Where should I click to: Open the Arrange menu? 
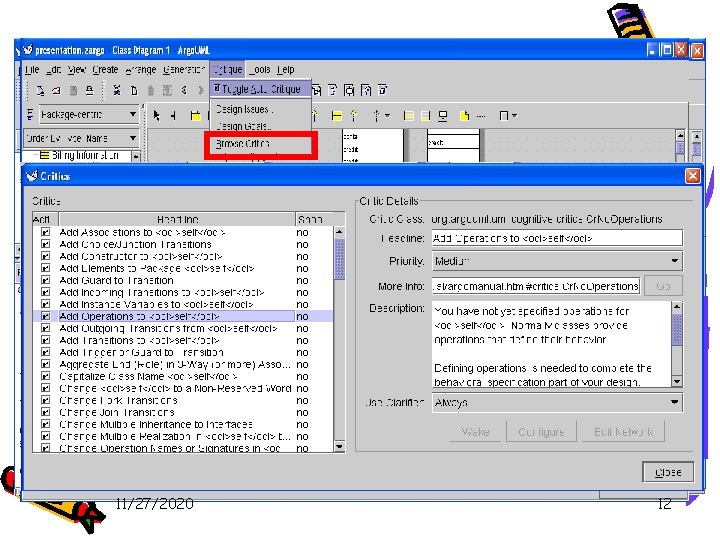click(141, 70)
